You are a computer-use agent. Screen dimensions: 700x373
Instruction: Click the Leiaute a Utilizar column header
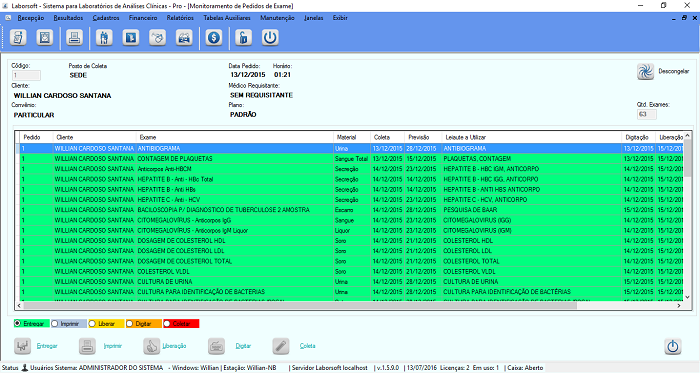coord(531,137)
